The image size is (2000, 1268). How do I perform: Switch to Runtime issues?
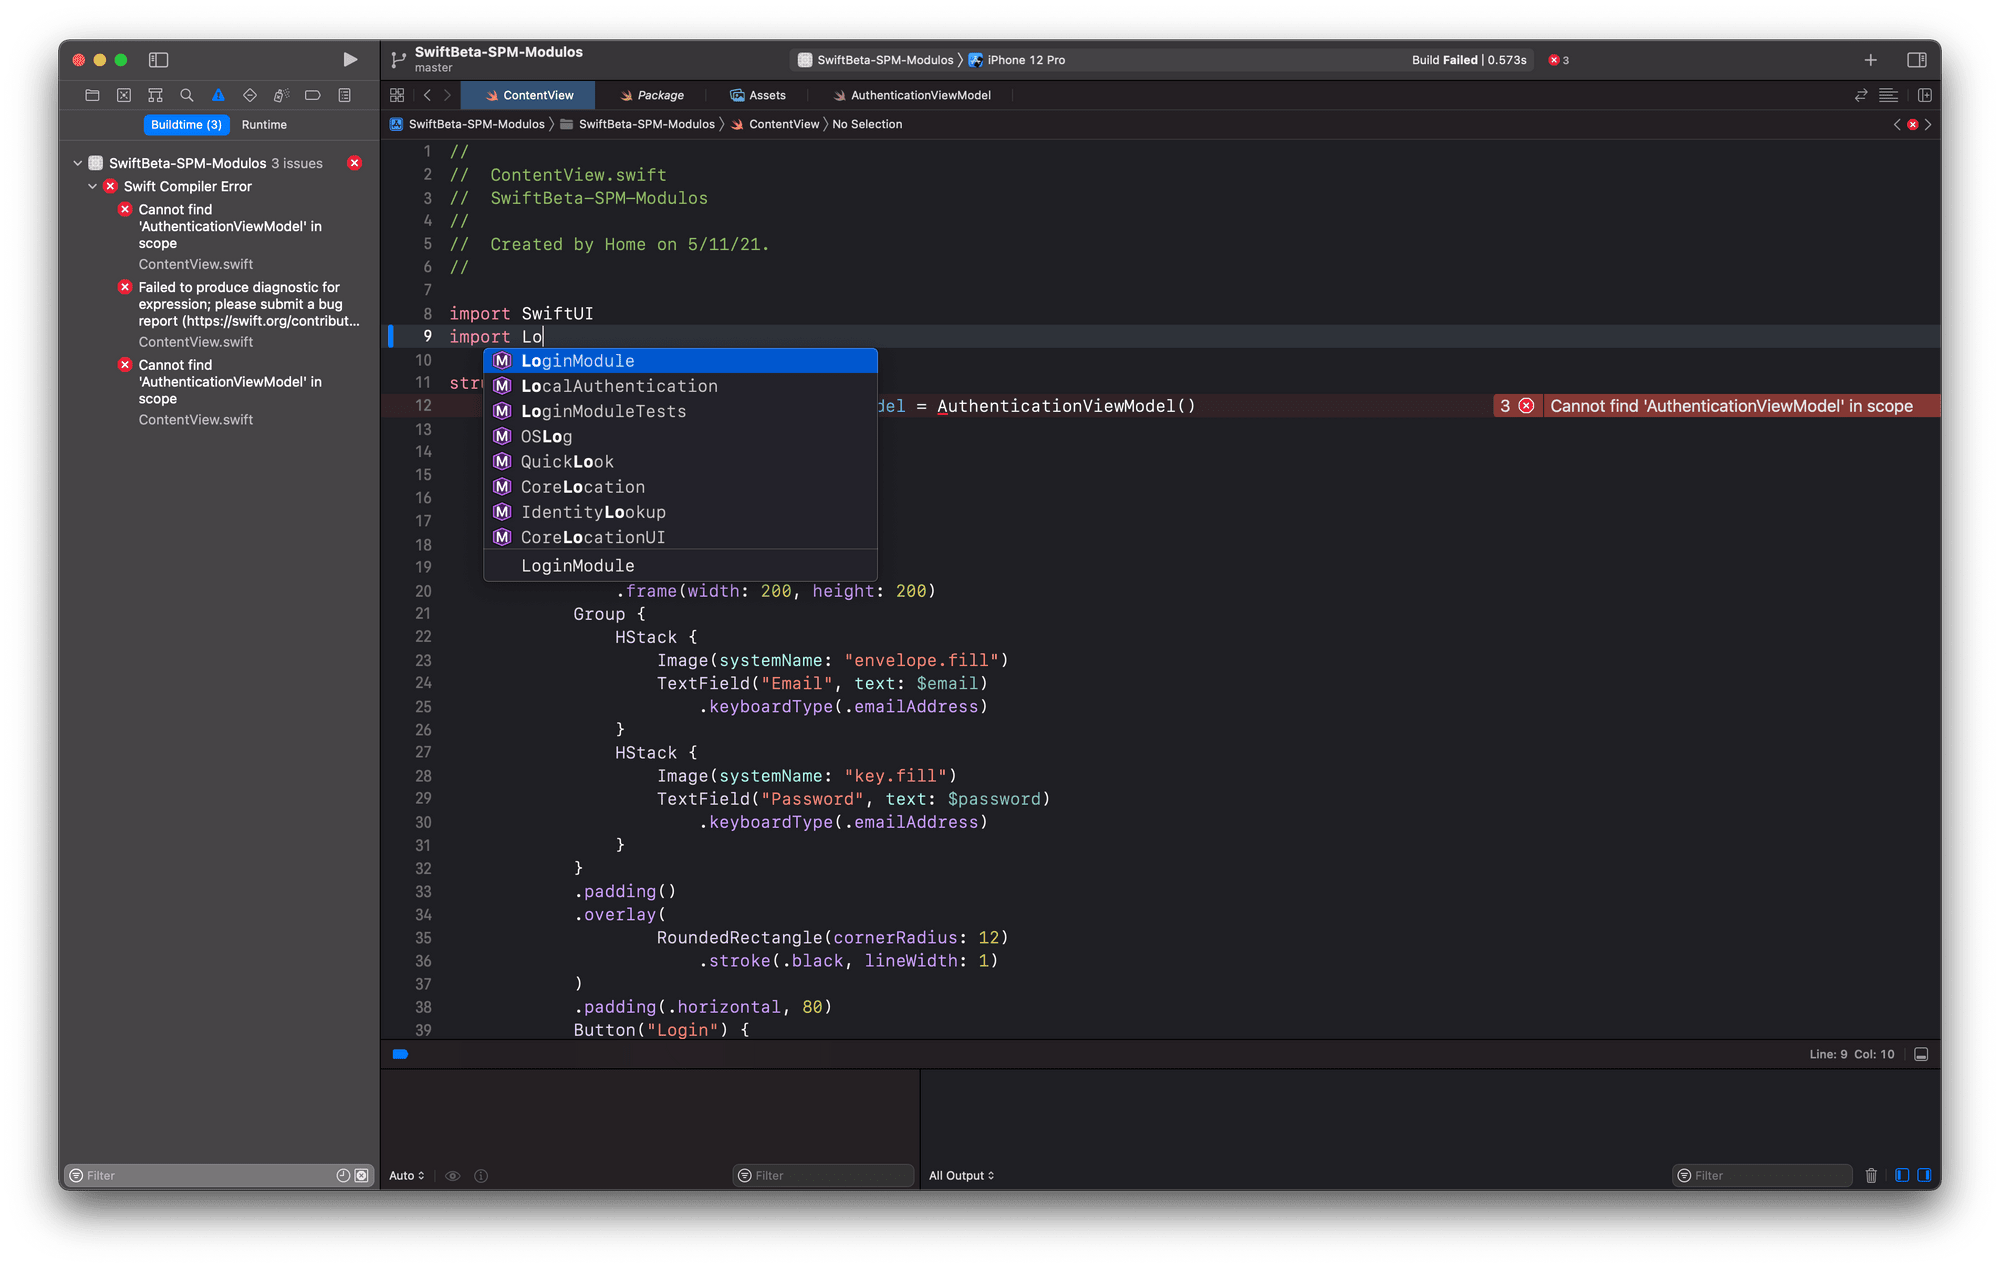click(264, 125)
